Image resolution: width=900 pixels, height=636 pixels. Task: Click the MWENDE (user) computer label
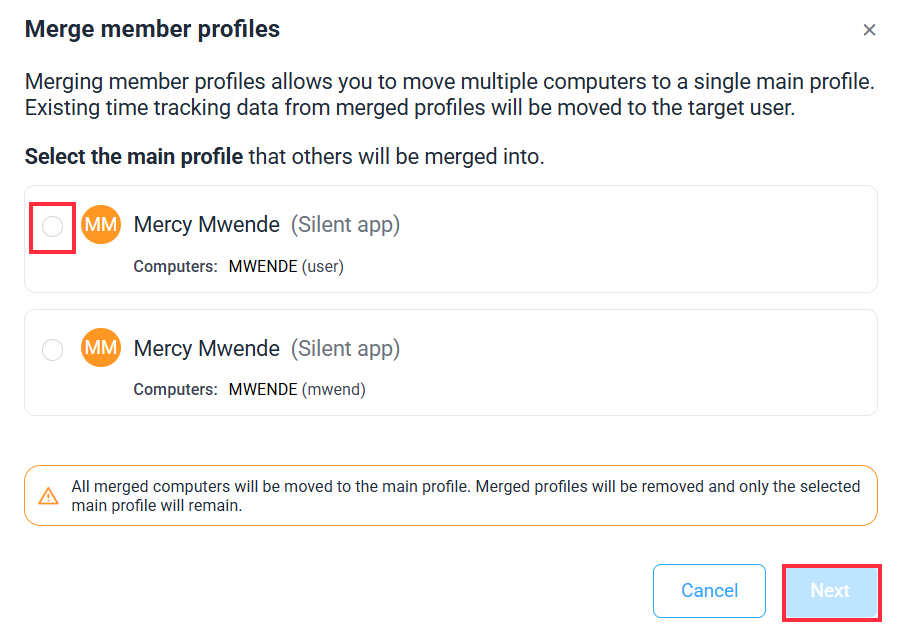coord(286,266)
